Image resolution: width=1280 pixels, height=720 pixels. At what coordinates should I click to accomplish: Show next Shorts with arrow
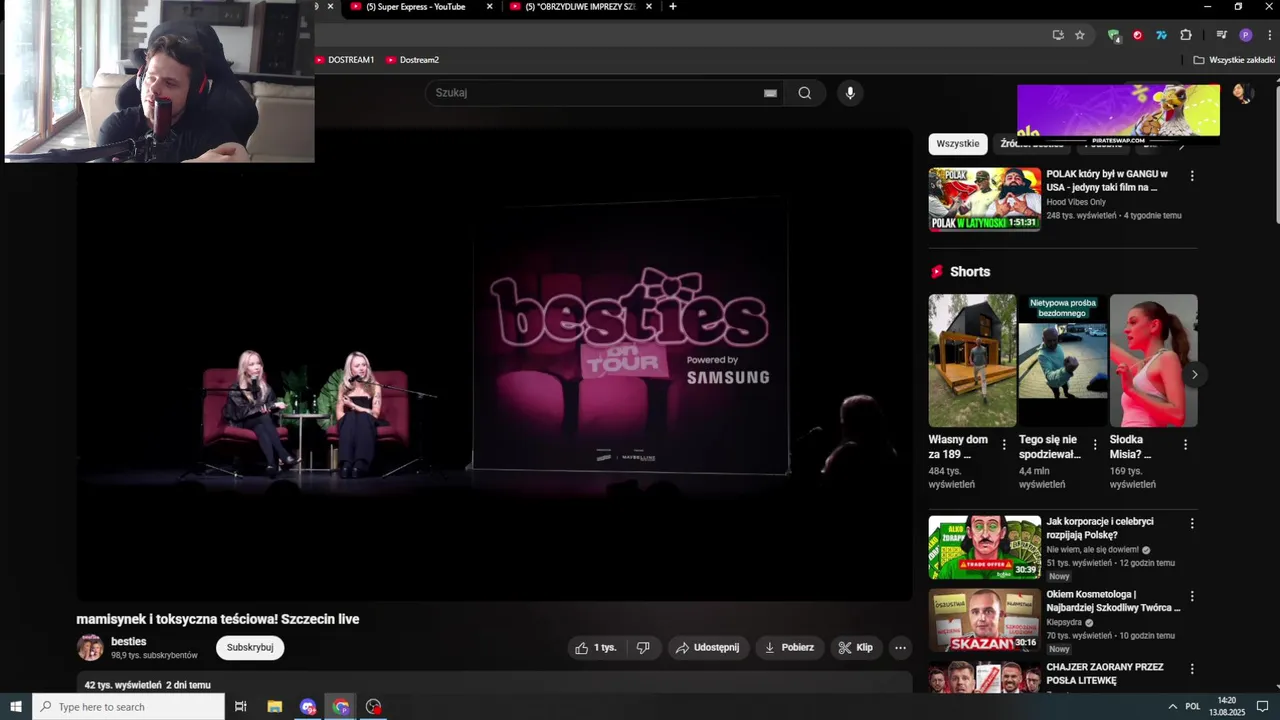tap(1194, 375)
